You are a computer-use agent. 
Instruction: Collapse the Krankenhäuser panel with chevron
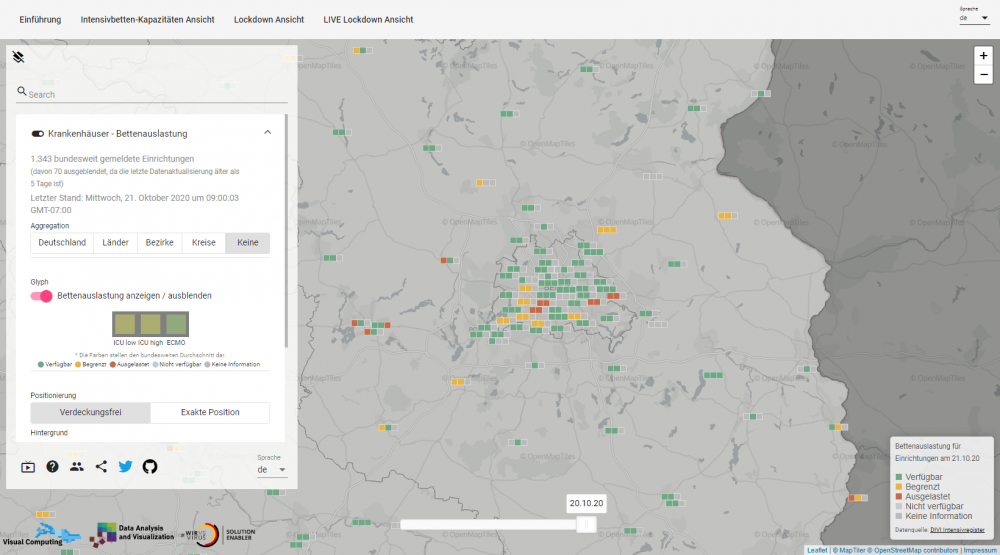coord(267,133)
